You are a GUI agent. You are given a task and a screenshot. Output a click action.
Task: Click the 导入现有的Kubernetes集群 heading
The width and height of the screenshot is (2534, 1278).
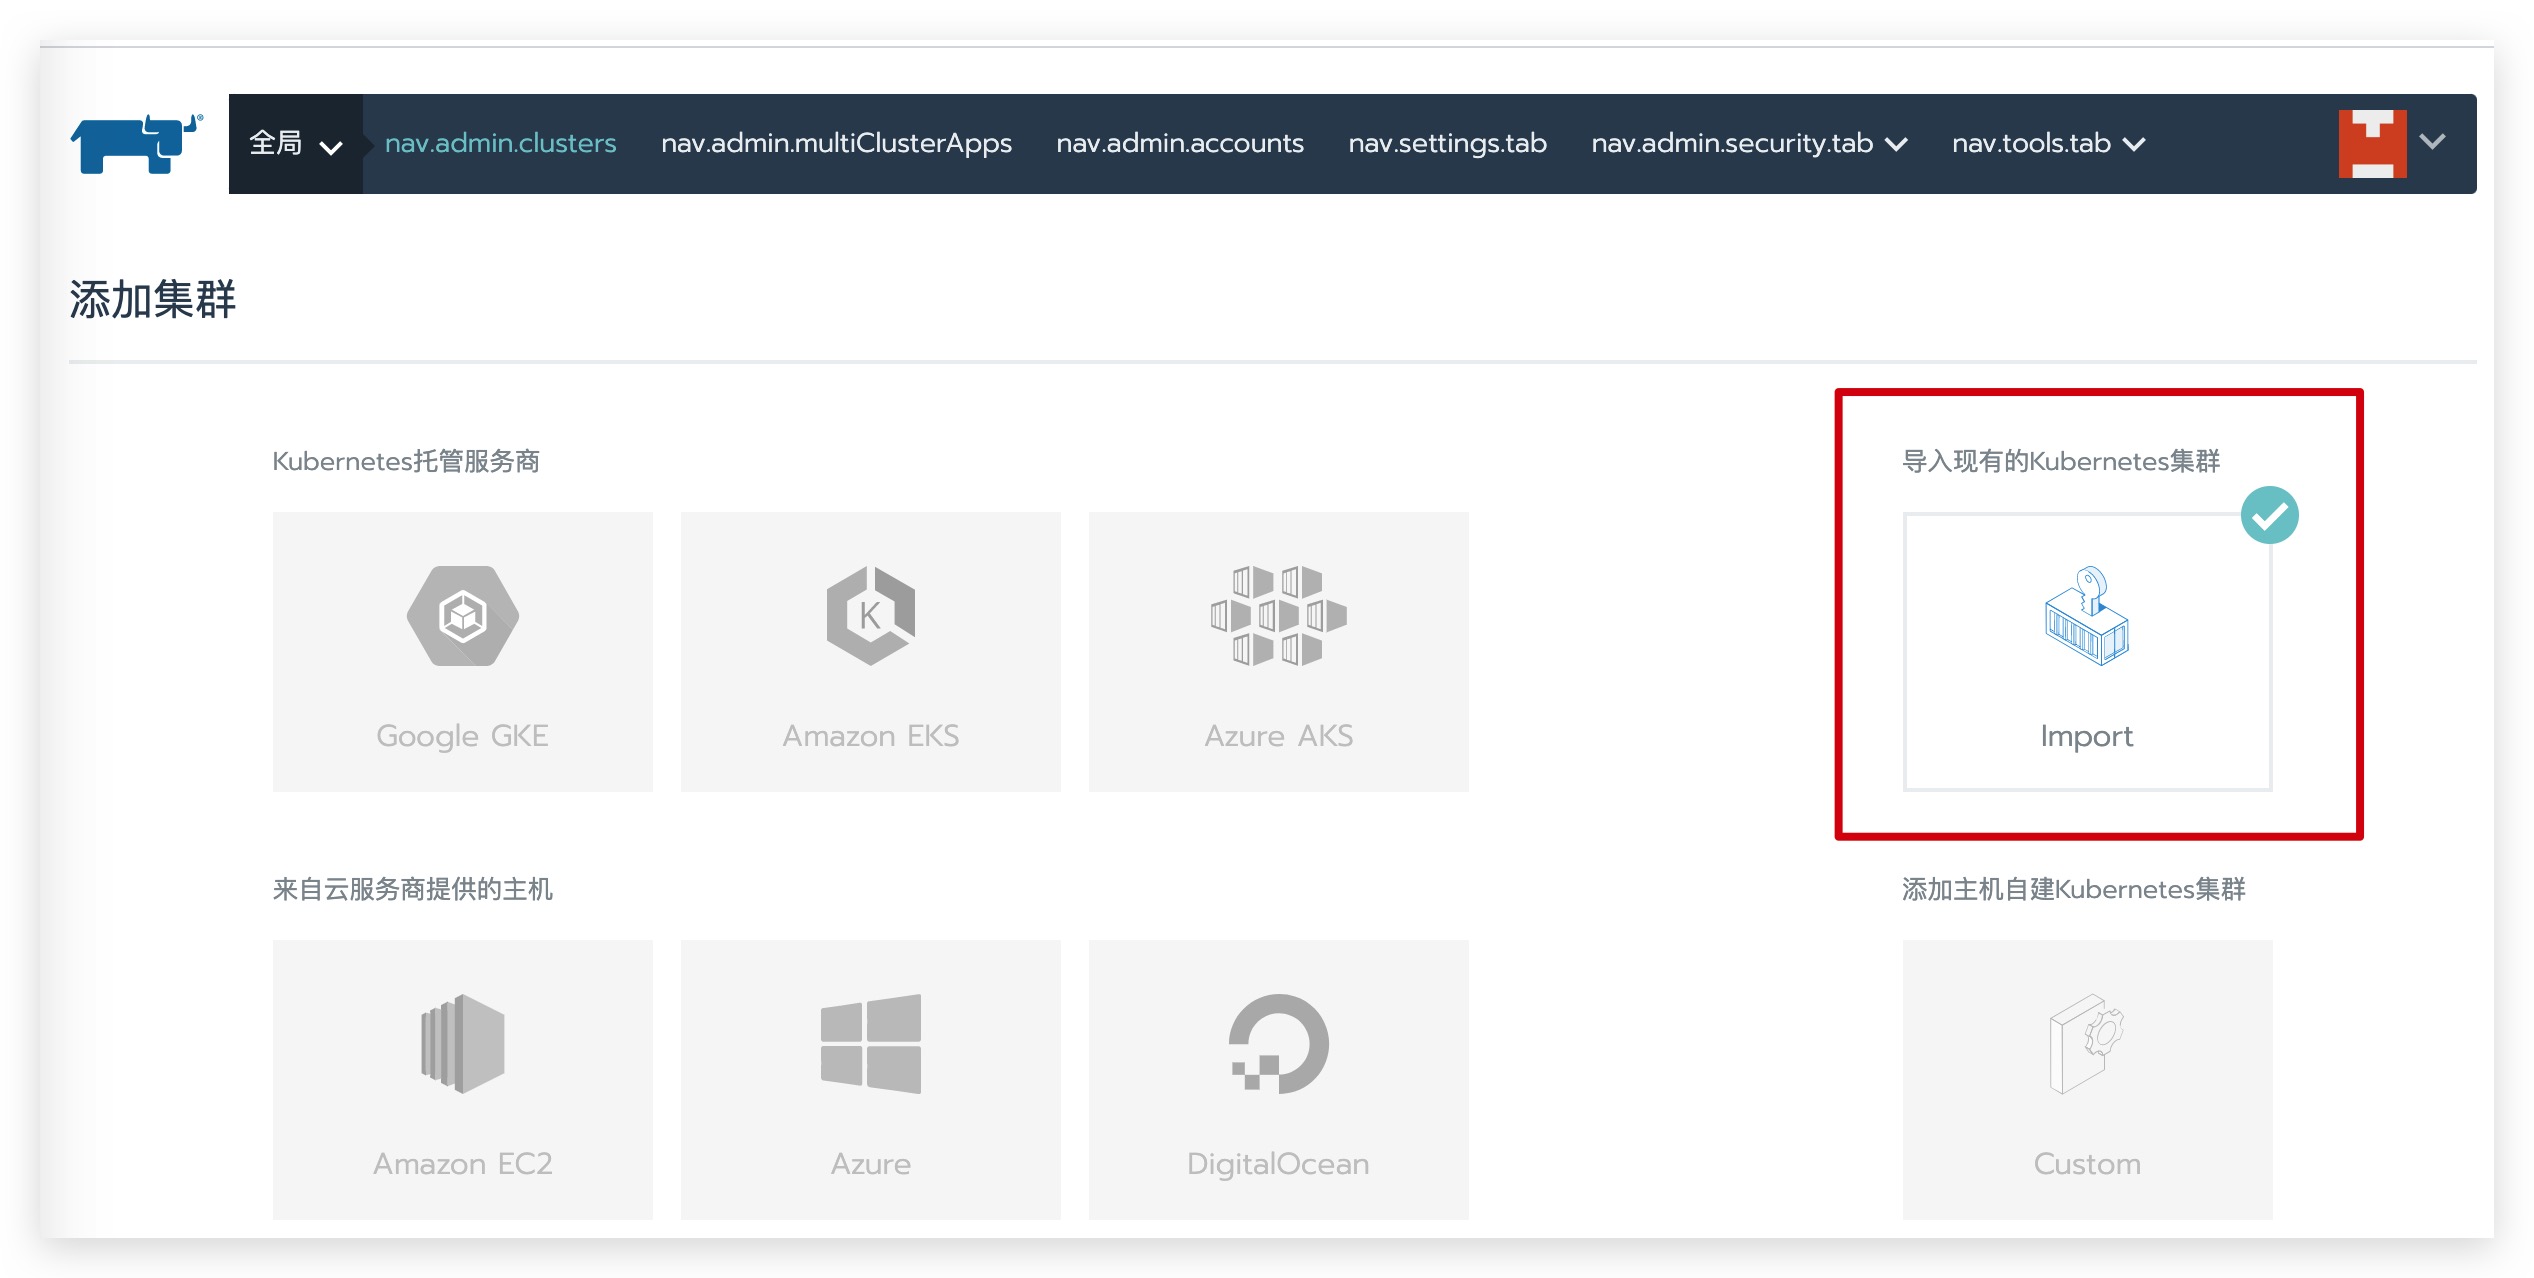tap(2061, 461)
